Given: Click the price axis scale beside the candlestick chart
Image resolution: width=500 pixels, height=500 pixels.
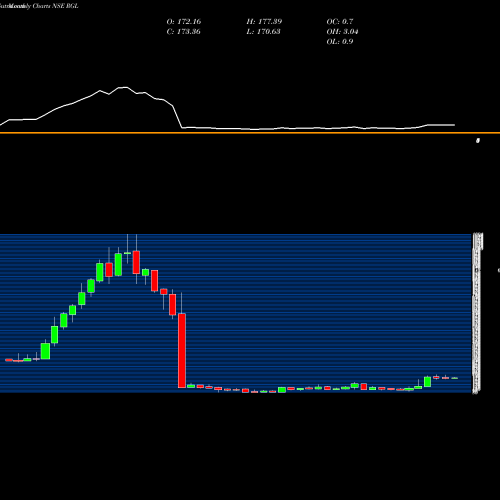Looking at the screenshot, I should click(477, 313).
